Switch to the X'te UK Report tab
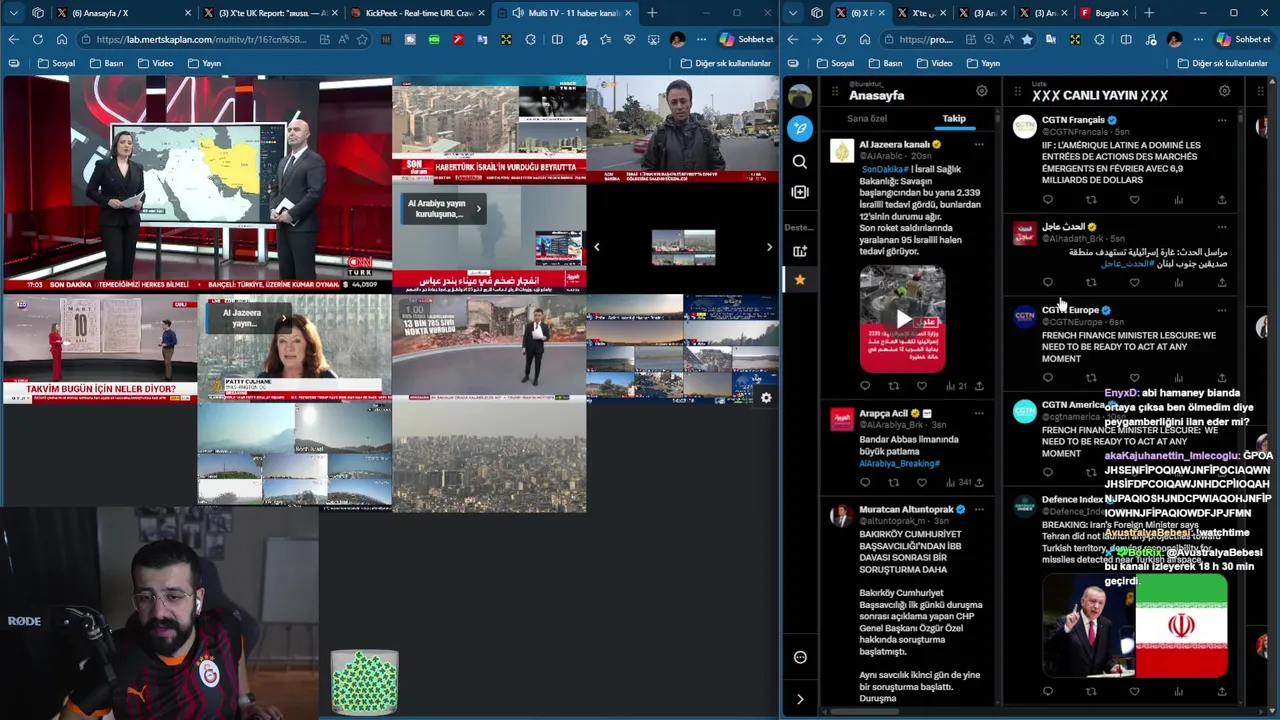This screenshot has width=1280, height=720. 268,13
